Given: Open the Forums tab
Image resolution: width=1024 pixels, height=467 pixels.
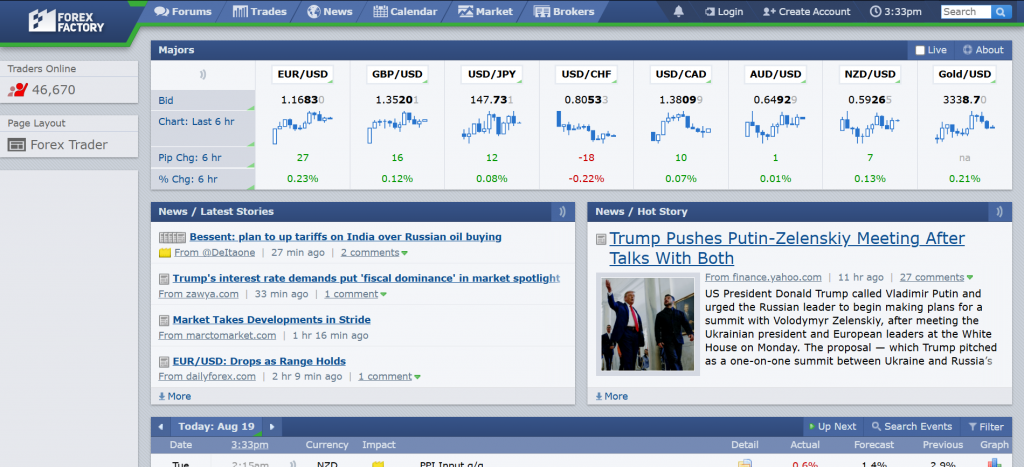Looking at the screenshot, I should pos(183,11).
